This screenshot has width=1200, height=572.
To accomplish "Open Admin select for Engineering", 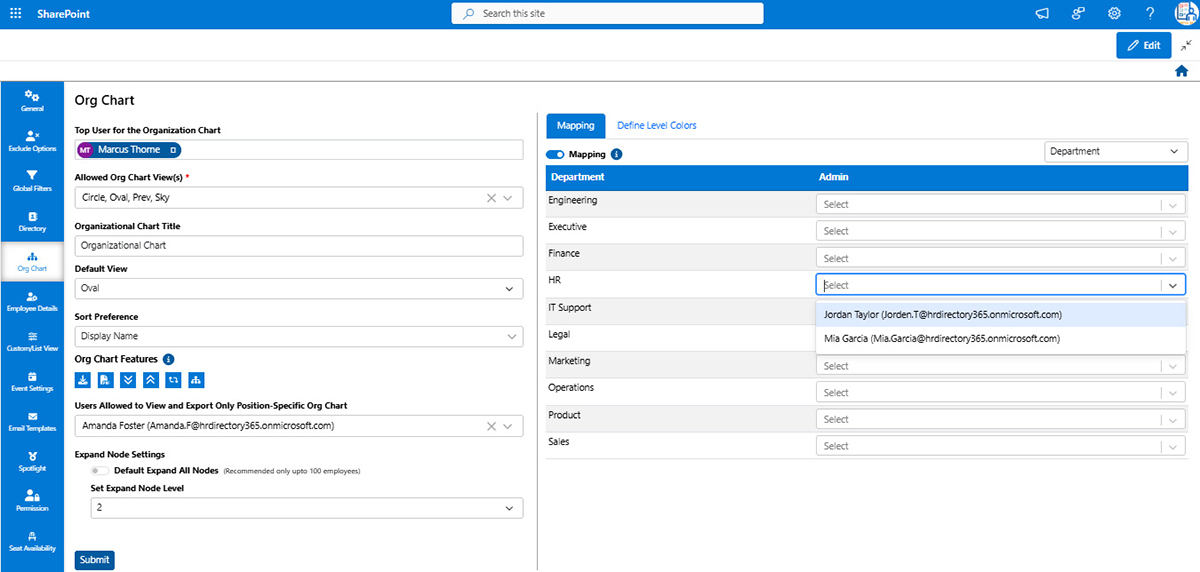I will [1001, 204].
